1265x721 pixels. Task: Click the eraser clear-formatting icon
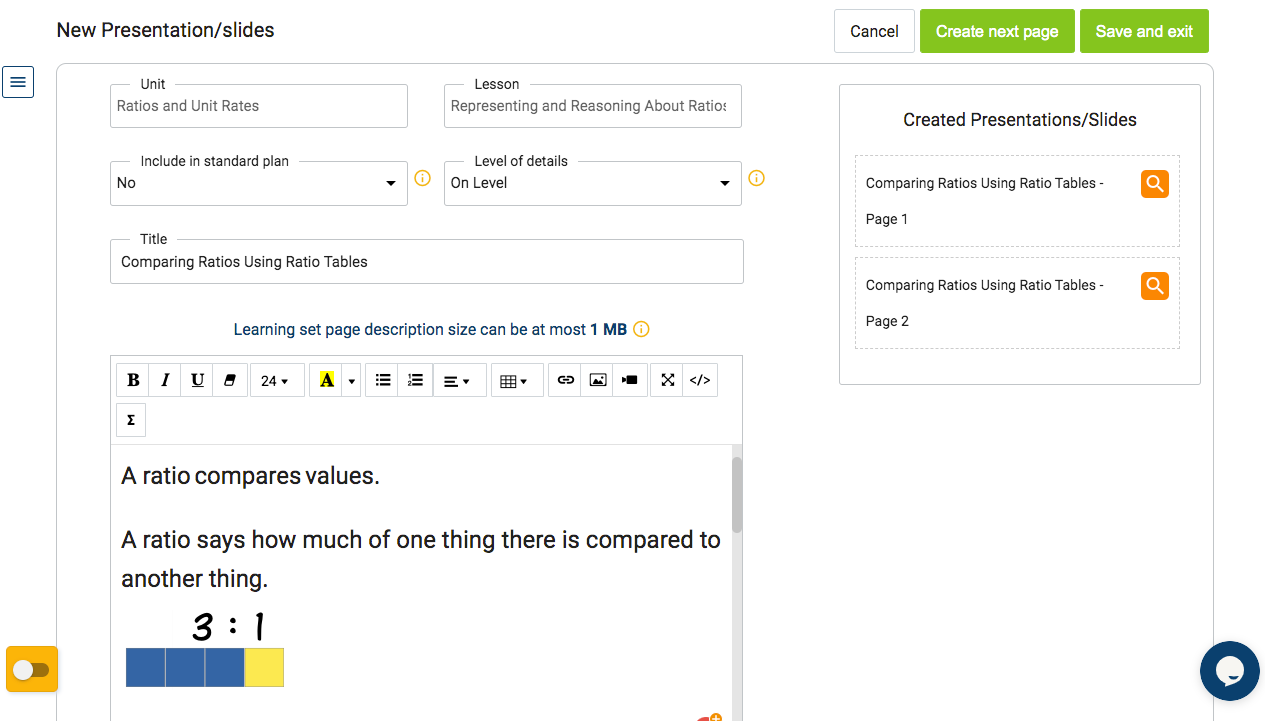pyautogui.click(x=229, y=380)
